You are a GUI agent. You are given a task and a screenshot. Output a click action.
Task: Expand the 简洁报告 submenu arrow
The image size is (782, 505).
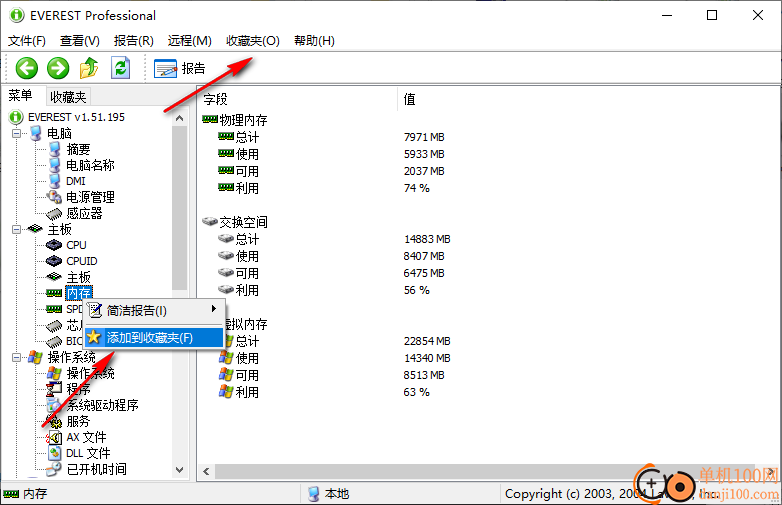pos(214,309)
